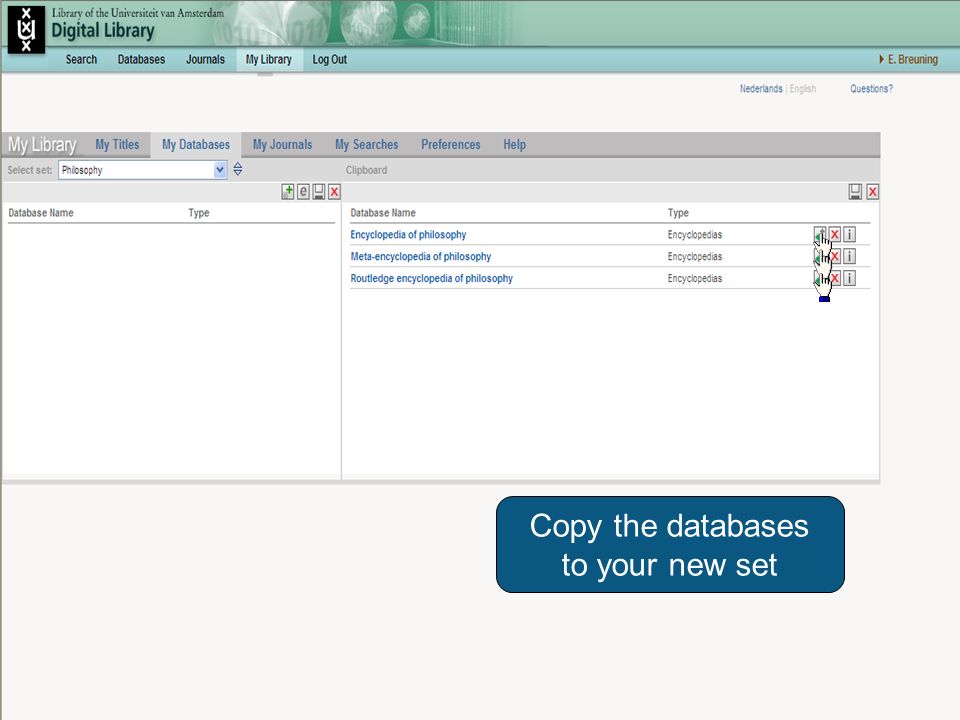
Task: Open the My Library menu
Action: tap(269, 59)
